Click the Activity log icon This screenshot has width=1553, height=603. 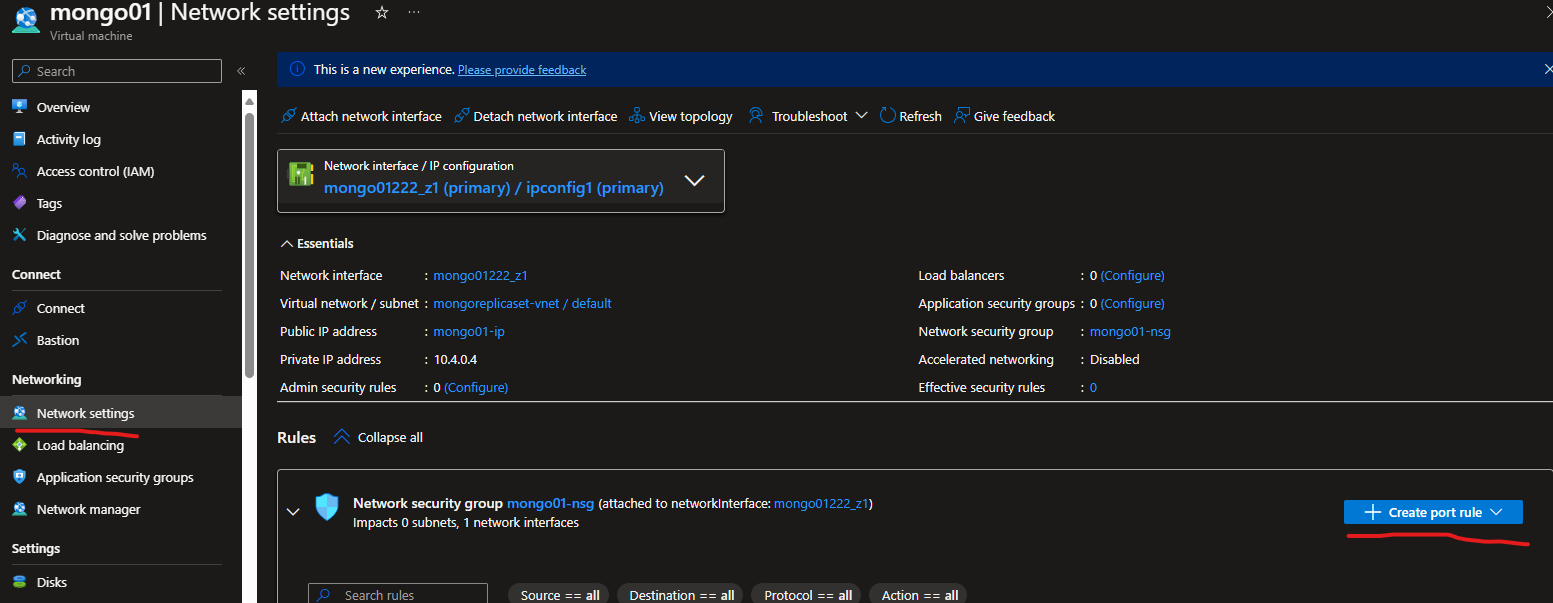(19, 139)
